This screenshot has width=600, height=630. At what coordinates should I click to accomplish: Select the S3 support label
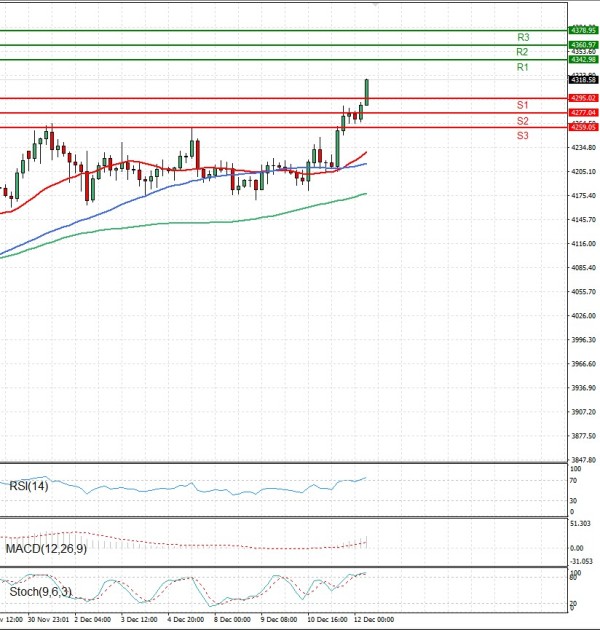point(523,135)
